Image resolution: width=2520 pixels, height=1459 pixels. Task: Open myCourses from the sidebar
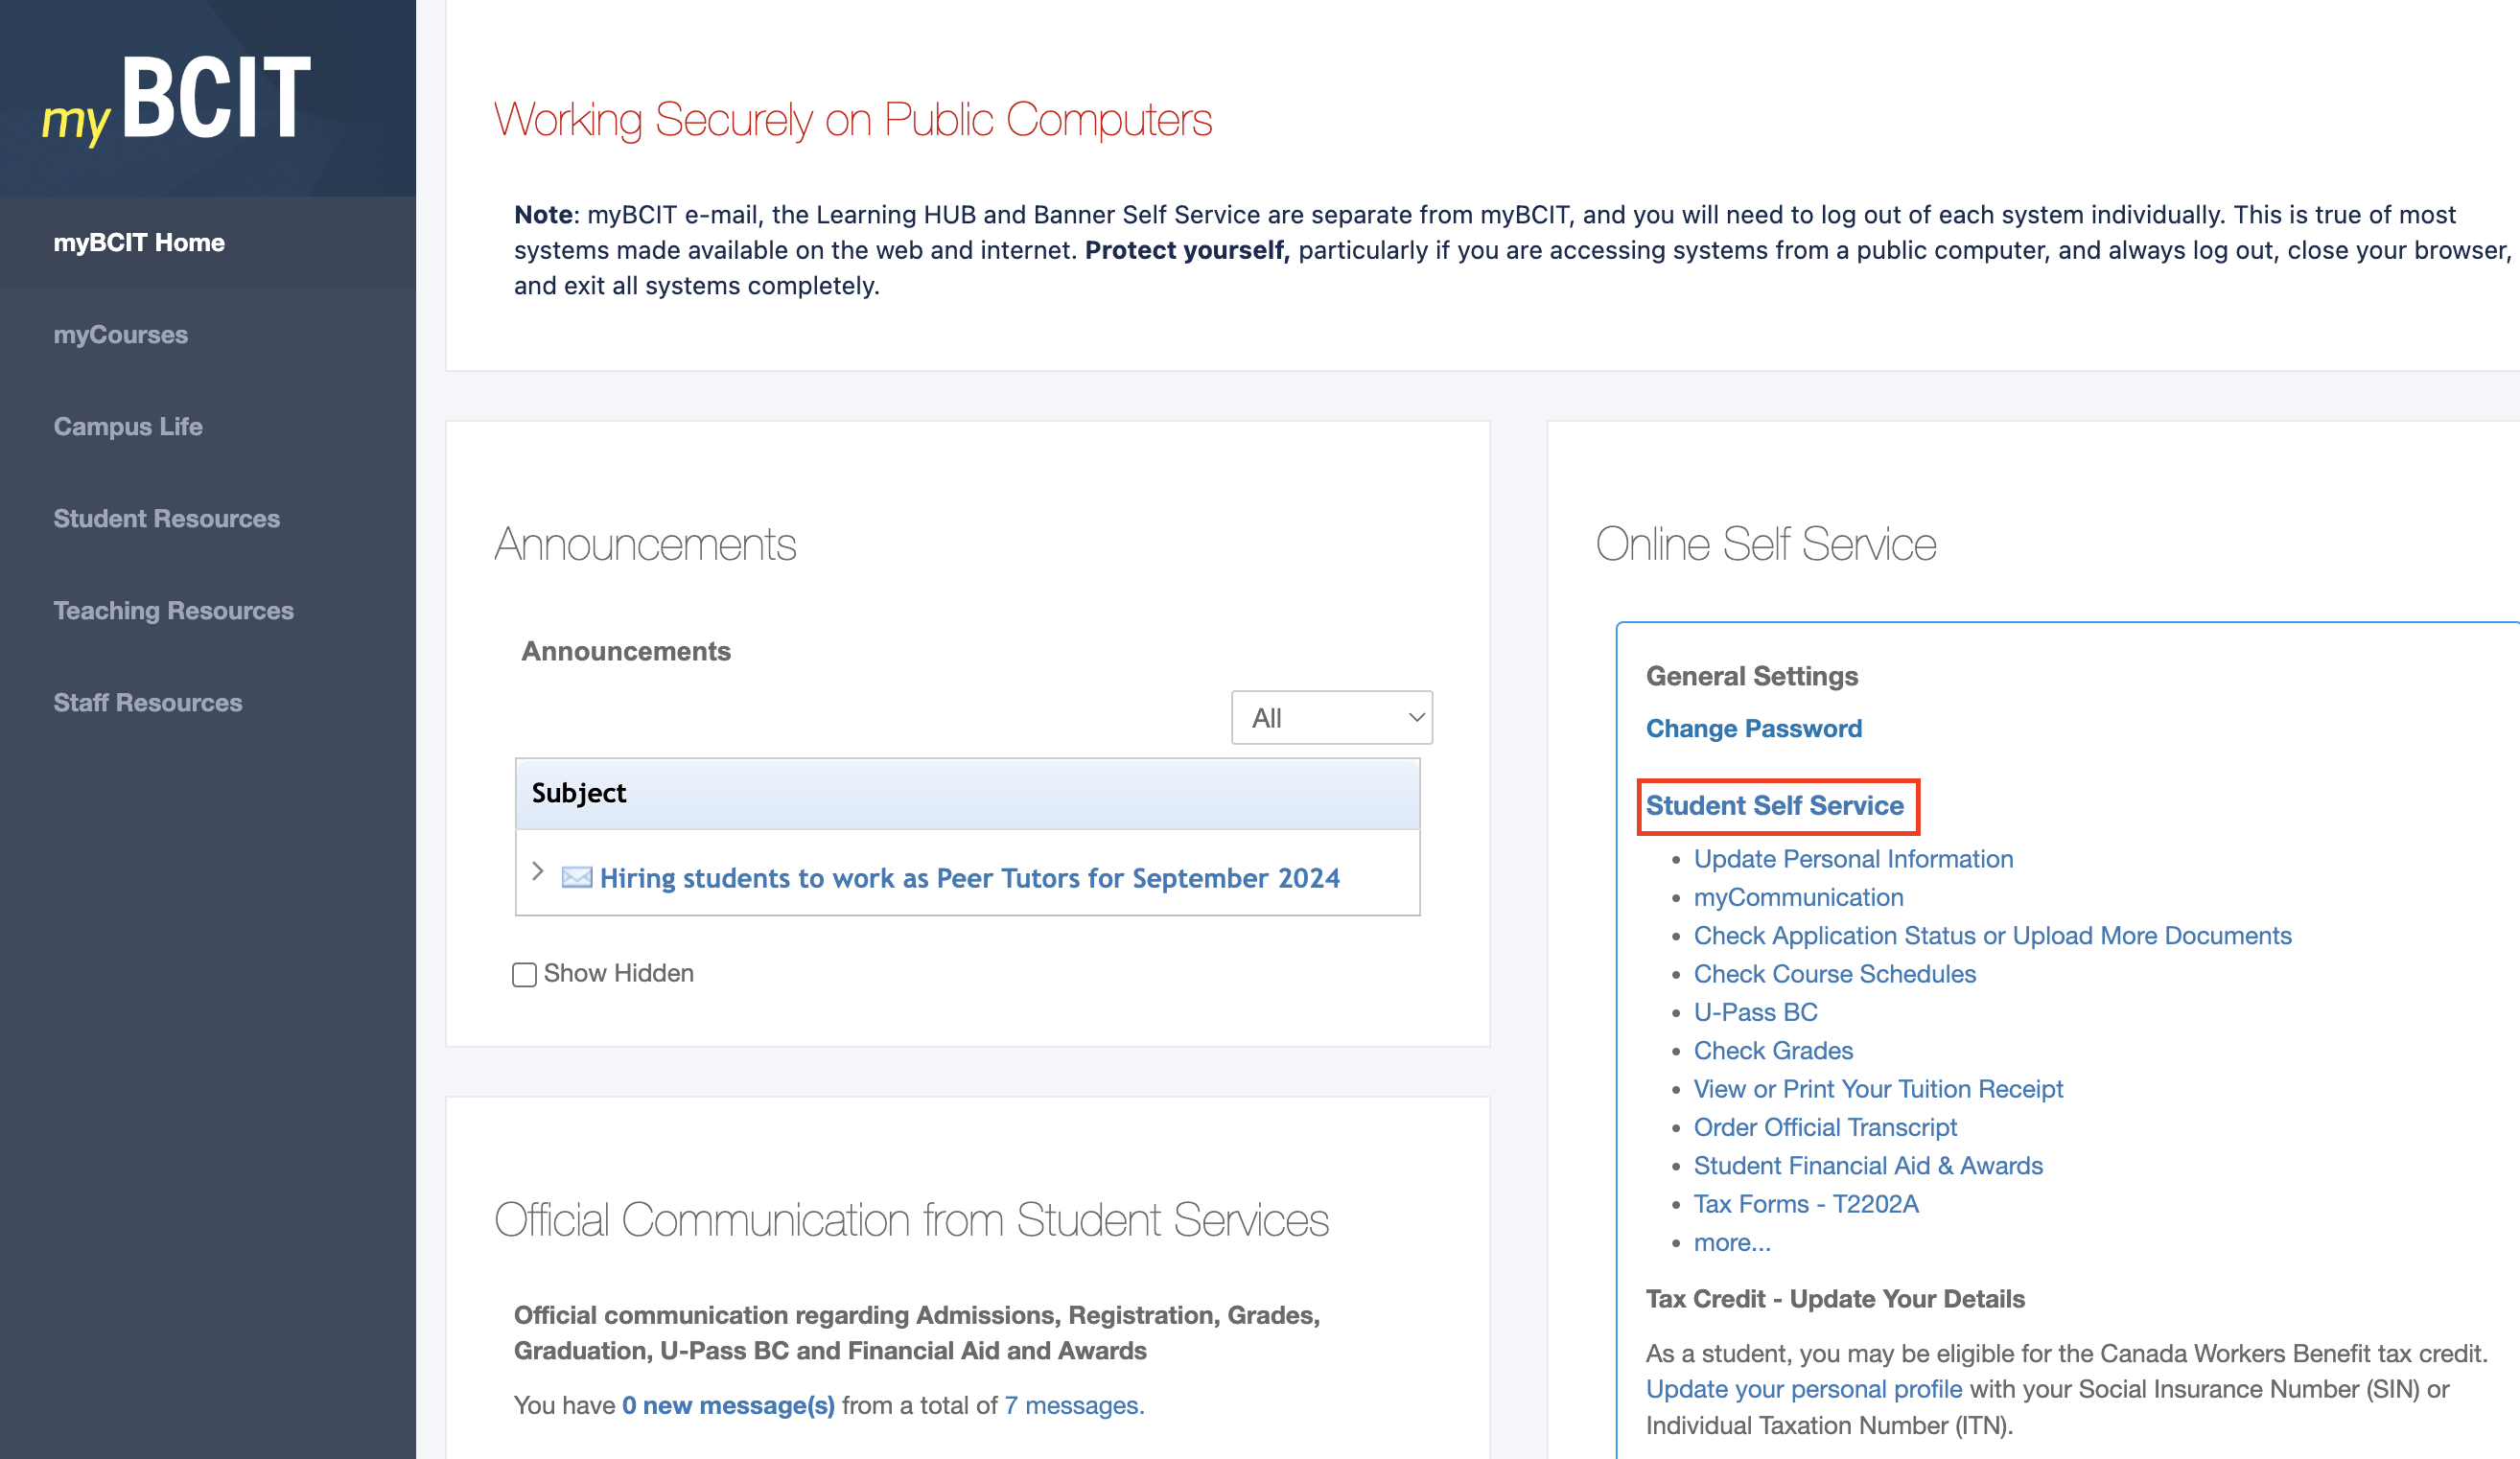point(120,335)
